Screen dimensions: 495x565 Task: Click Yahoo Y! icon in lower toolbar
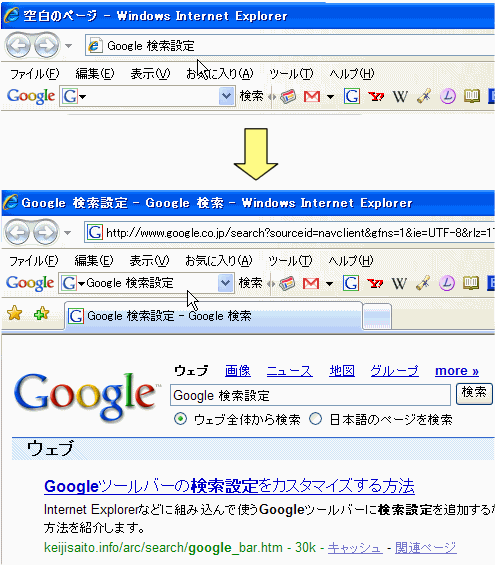coord(375,284)
